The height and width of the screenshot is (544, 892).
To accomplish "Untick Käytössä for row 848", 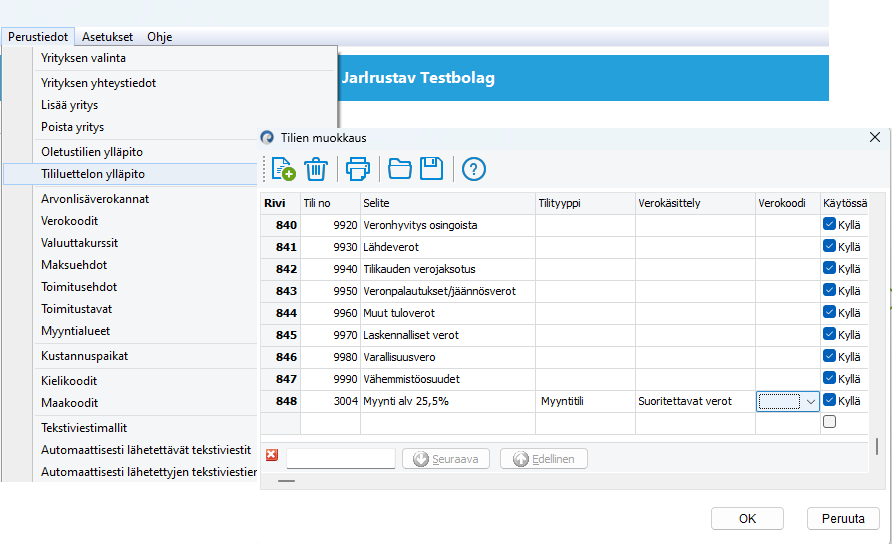I will pos(829,400).
